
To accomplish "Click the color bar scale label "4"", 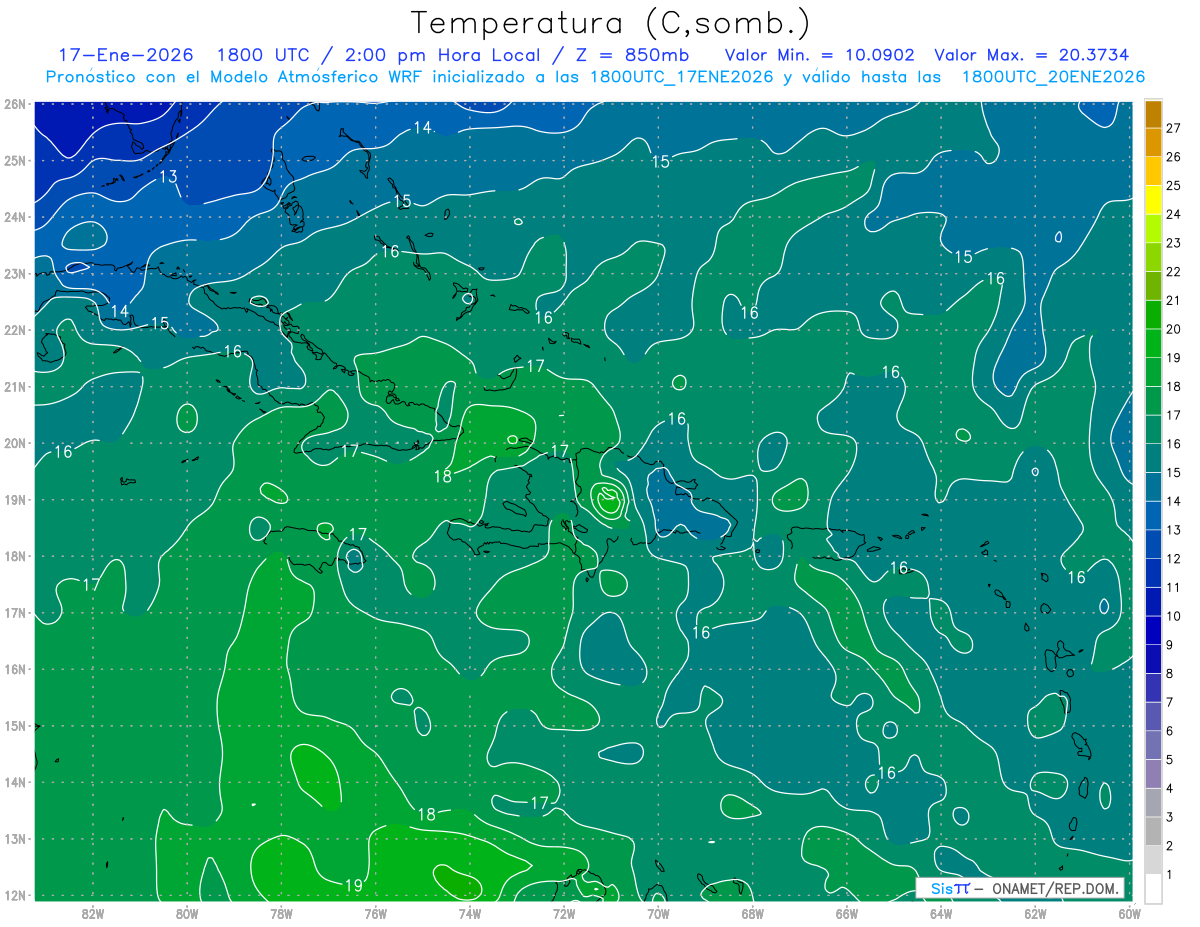I will [1170, 788].
